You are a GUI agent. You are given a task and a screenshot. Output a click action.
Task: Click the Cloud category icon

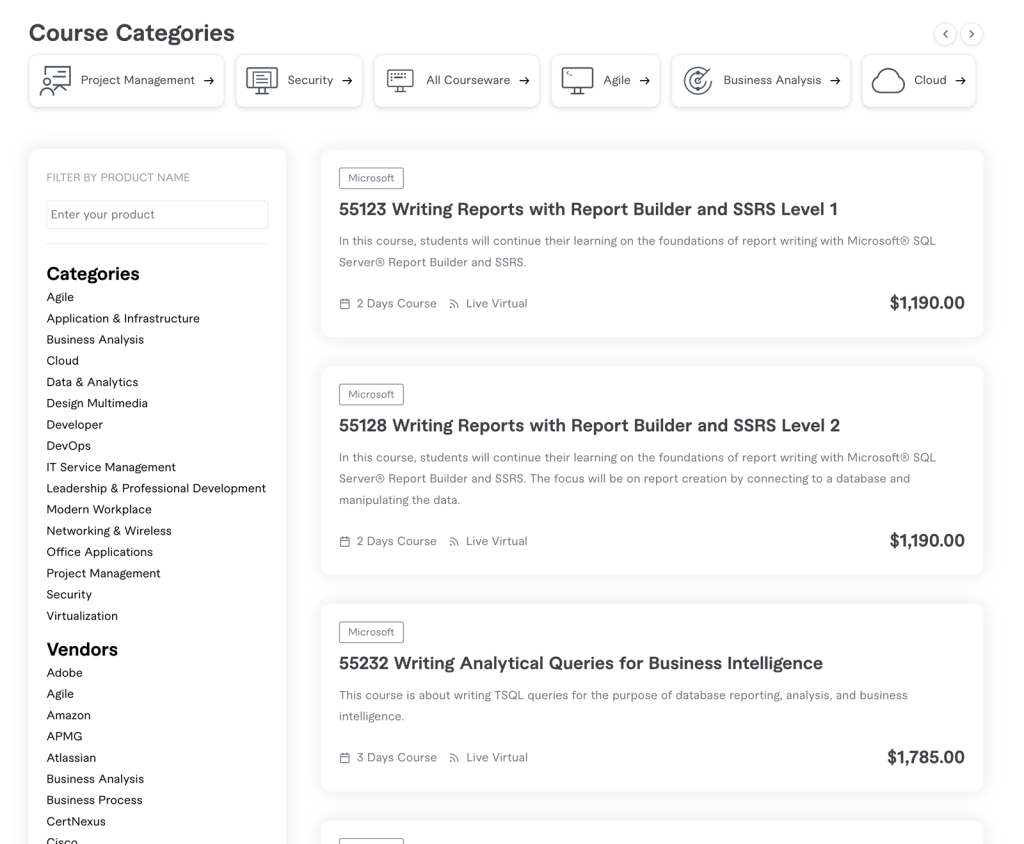888,81
